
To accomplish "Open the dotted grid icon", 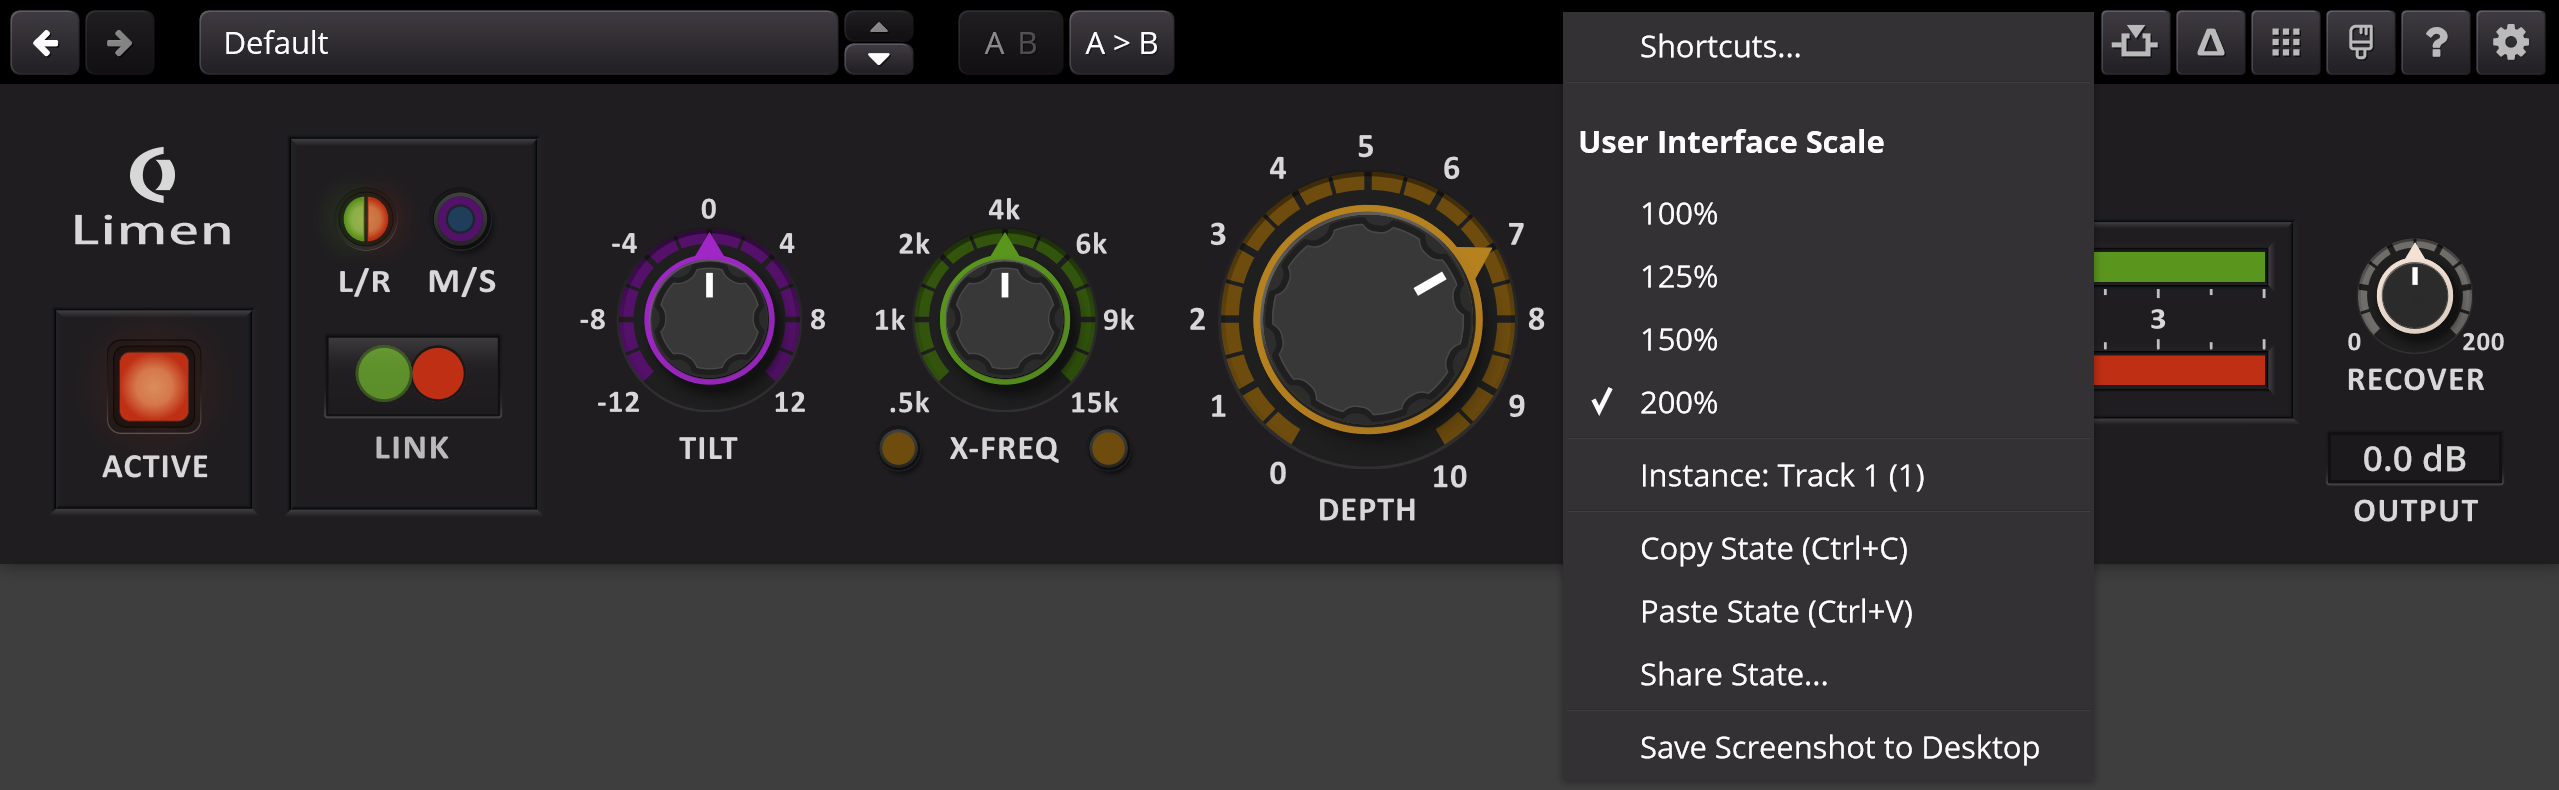I will tap(2285, 43).
